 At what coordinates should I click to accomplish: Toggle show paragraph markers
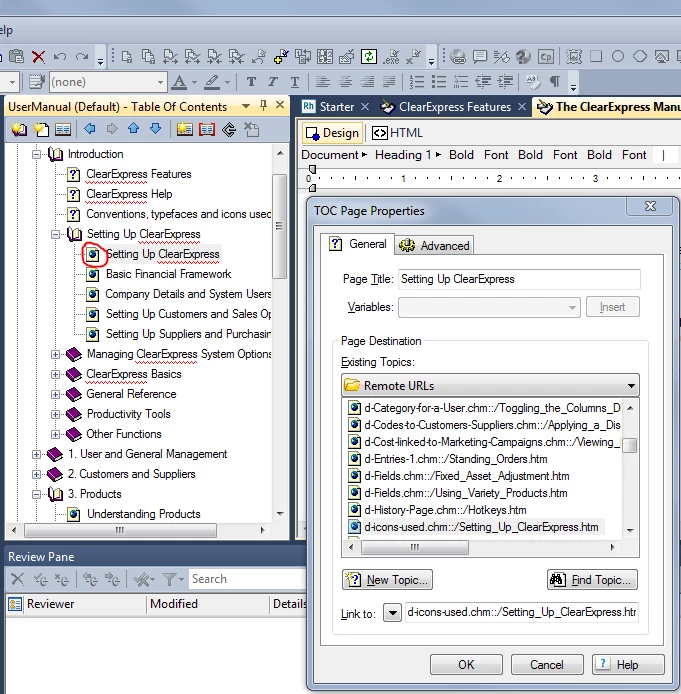click(x=554, y=81)
